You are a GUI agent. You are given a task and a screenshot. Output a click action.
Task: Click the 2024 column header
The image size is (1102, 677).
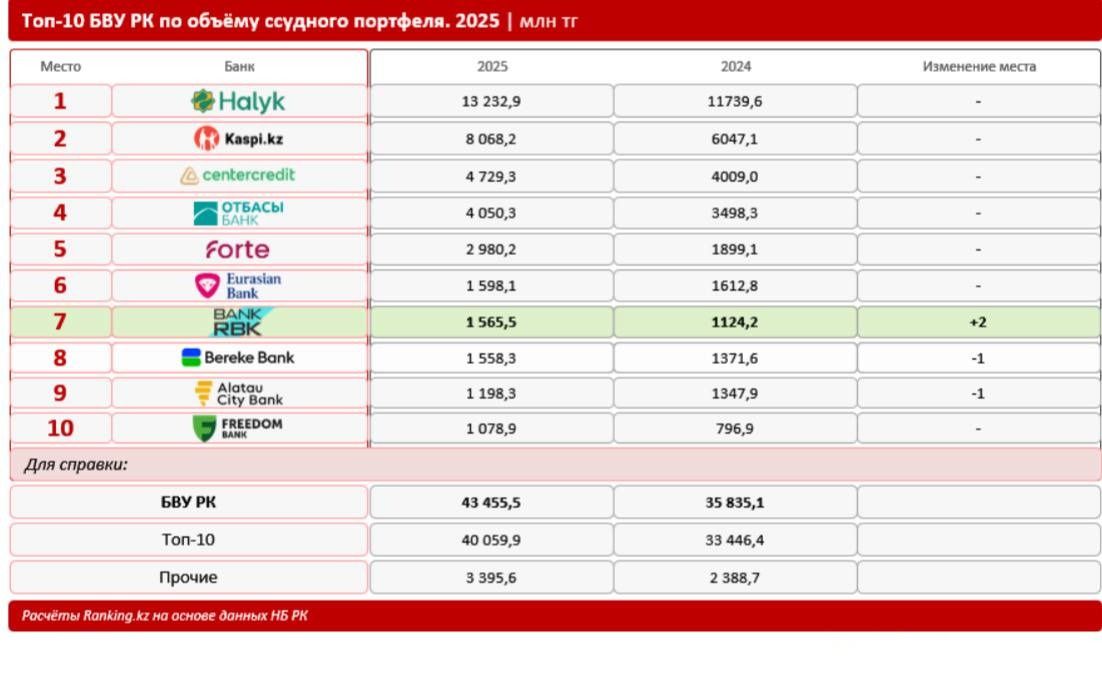point(736,67)
